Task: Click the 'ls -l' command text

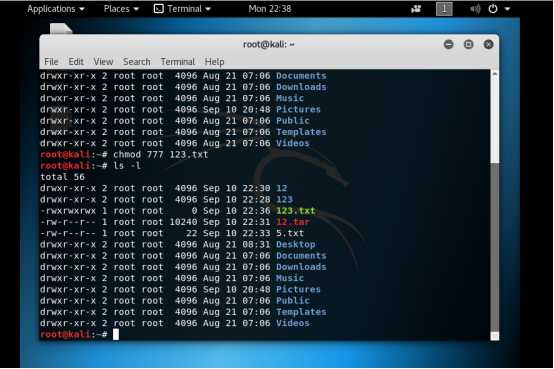Action: click(127, 166)
